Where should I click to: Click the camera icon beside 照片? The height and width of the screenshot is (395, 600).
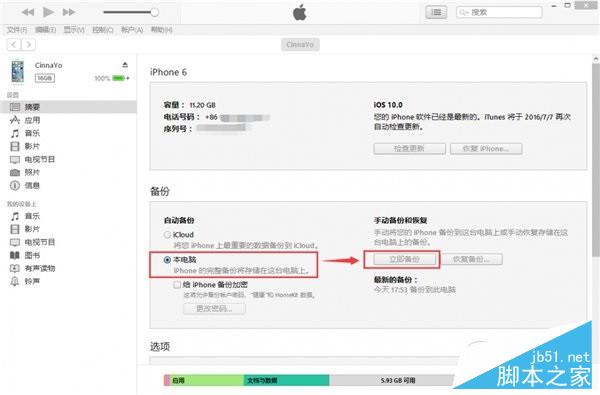pos(15,172)
